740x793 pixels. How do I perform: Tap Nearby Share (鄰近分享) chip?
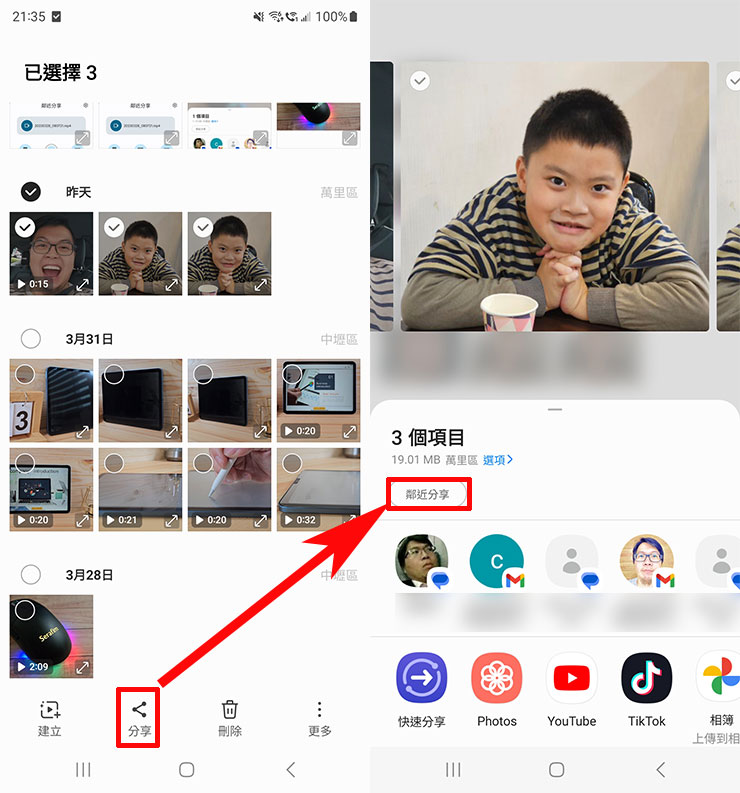click(x=427, y=494)
